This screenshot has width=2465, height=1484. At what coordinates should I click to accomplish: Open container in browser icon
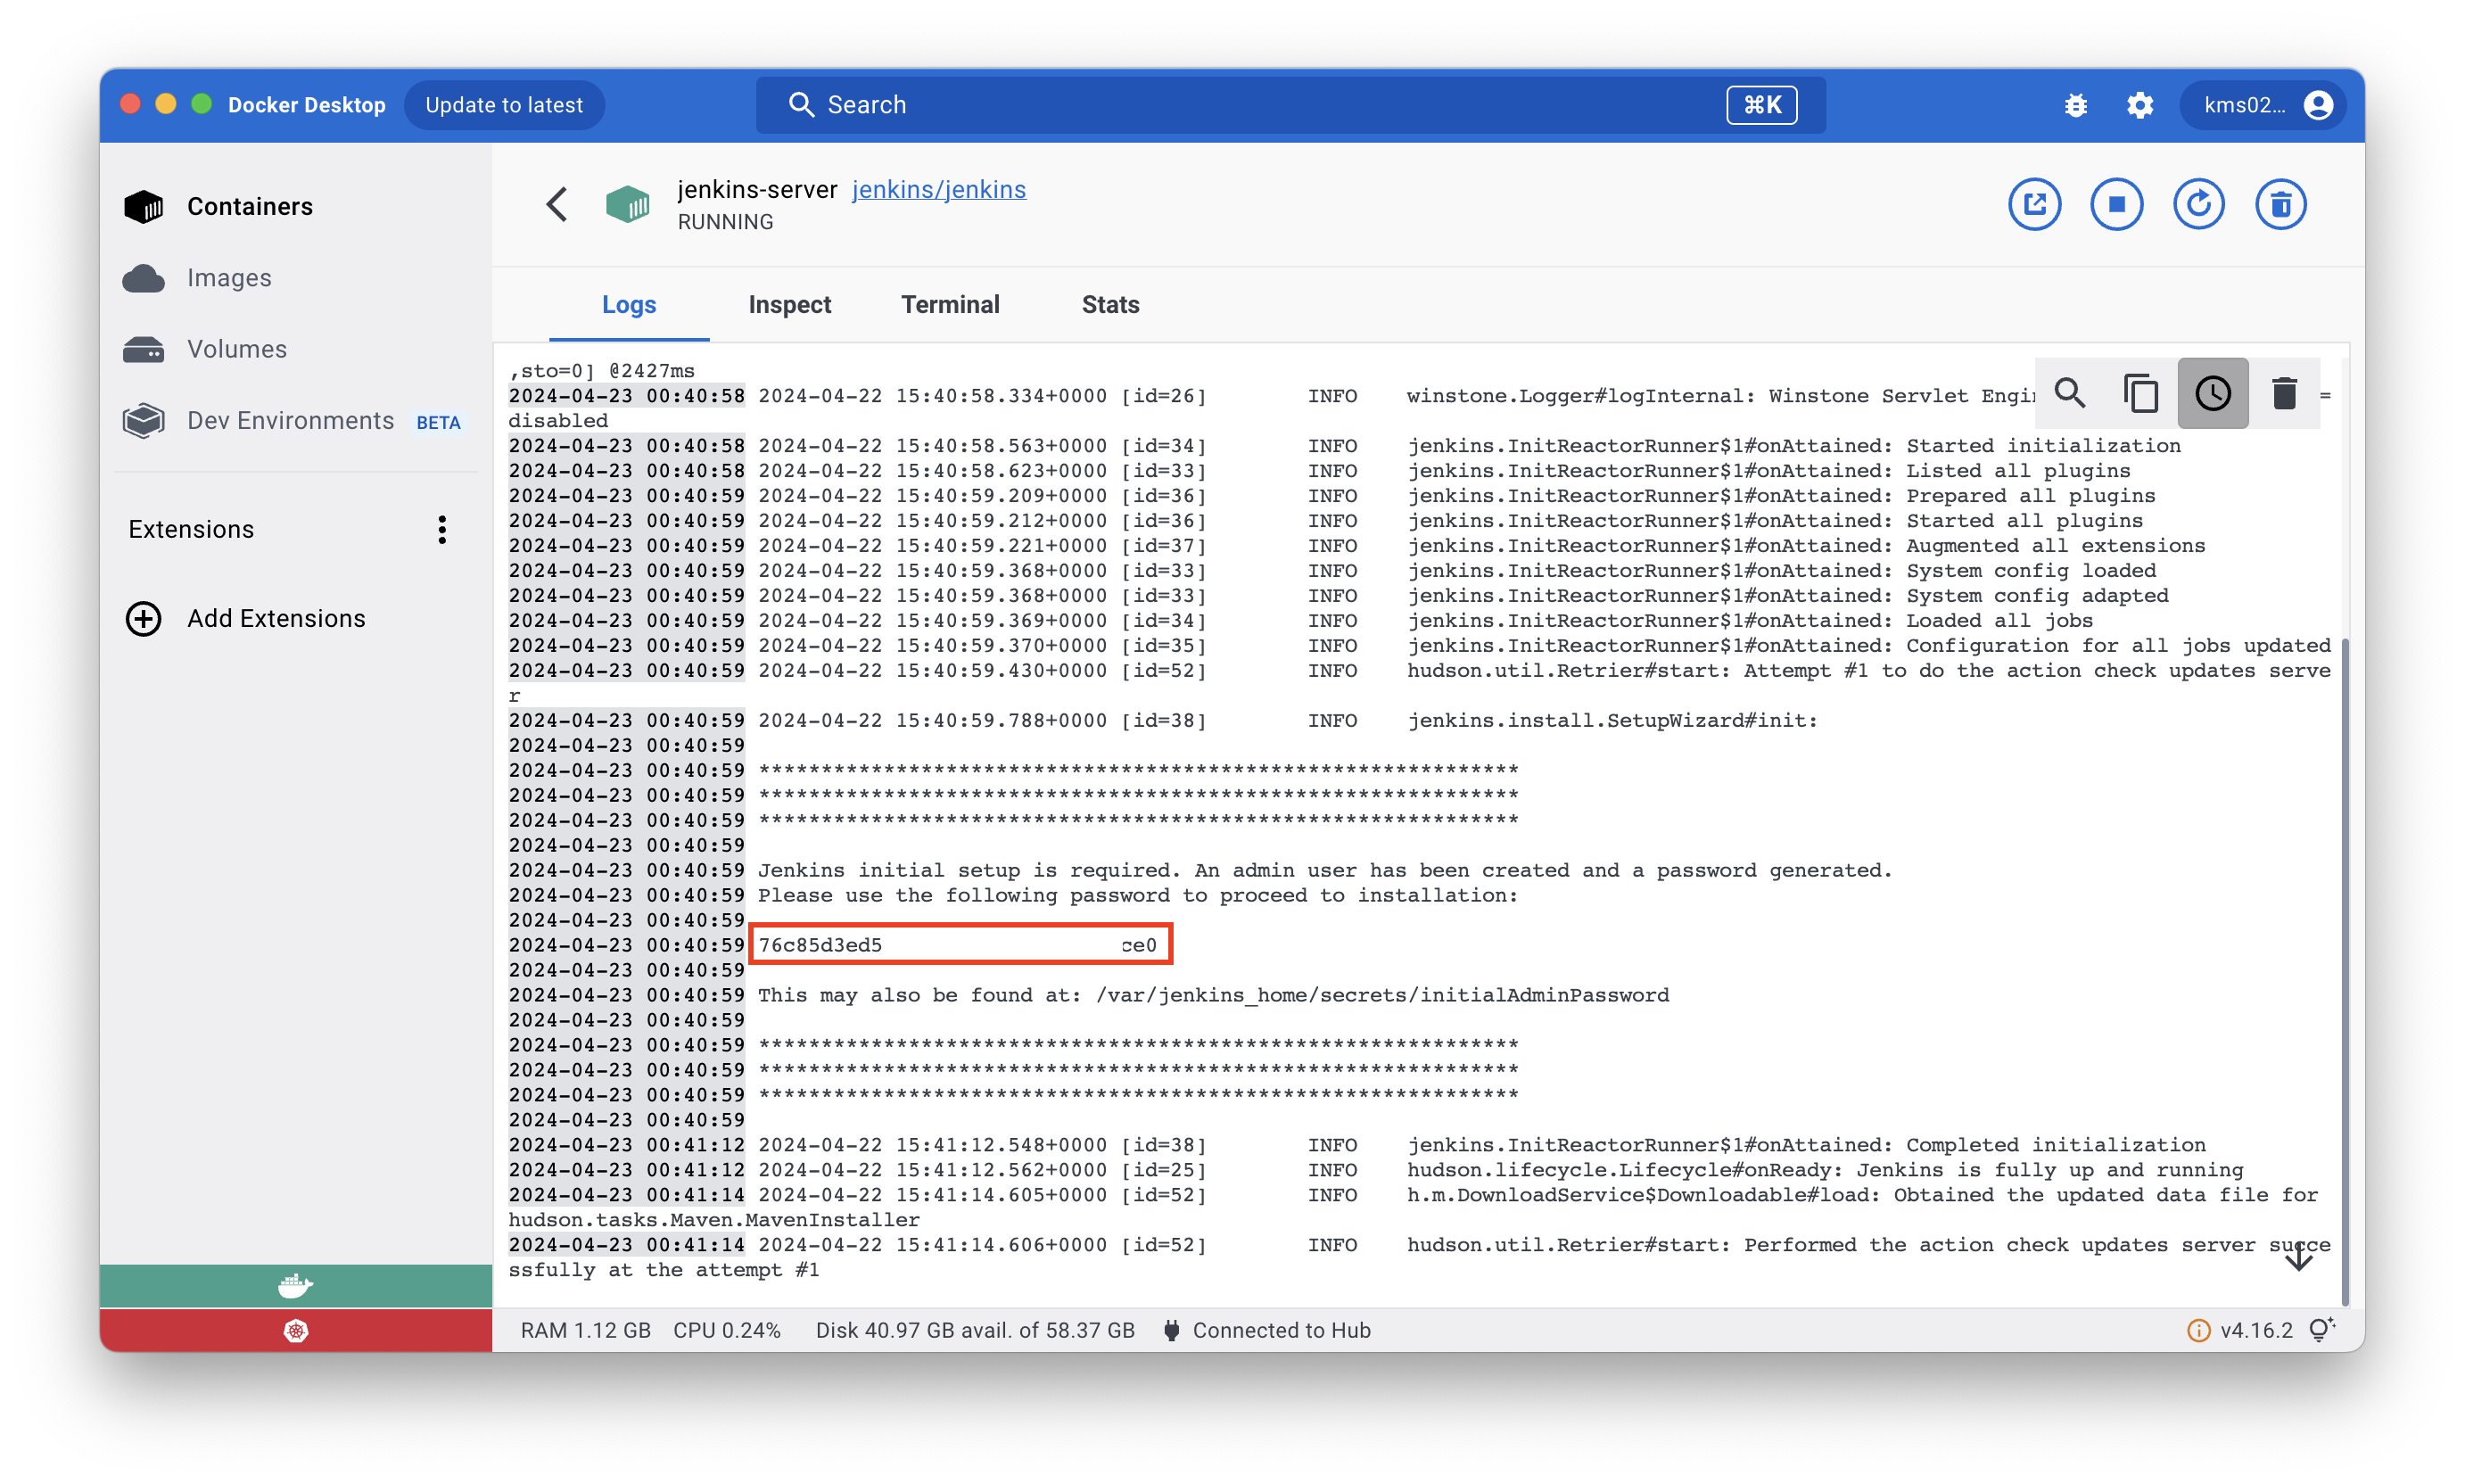click(x=2034, y=205)
